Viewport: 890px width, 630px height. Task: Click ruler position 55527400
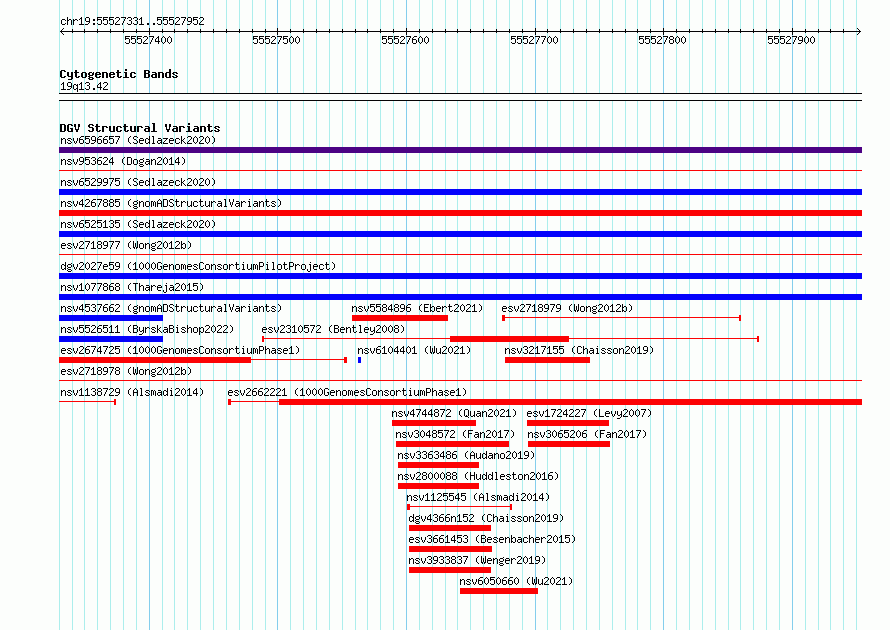click(148, 40)
